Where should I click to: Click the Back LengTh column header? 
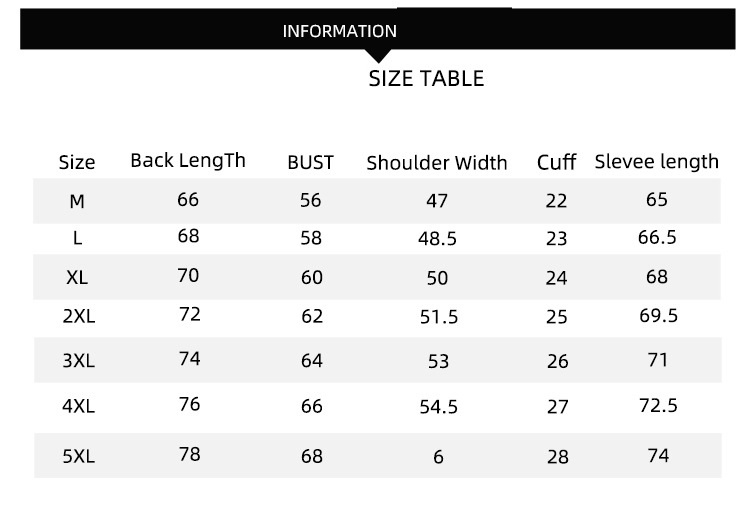click(x=188, y=160)
